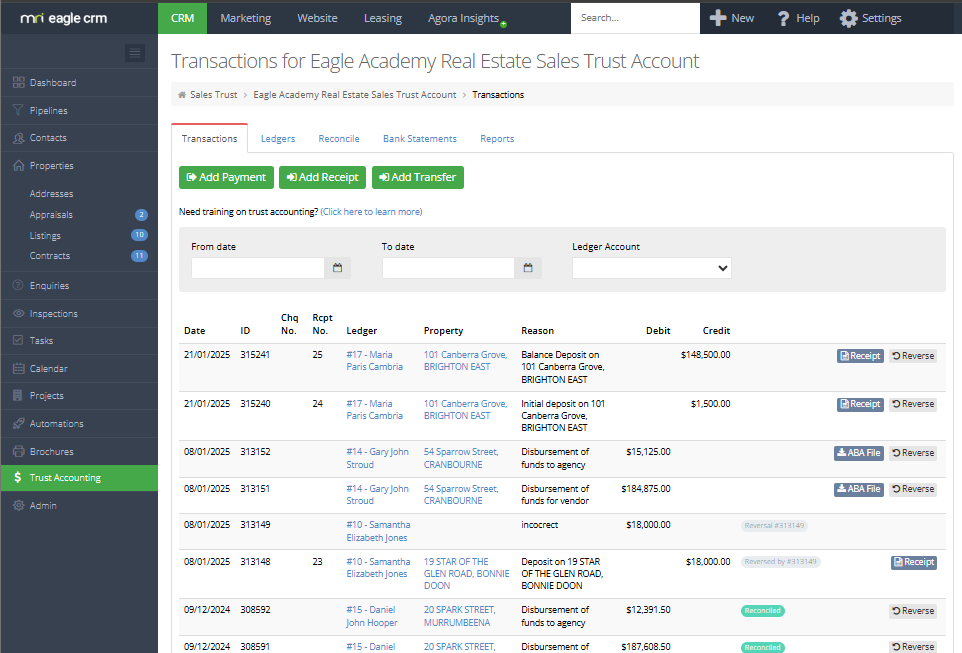Reverse transaction 315240
The width and height of the screenshot is (962, 653).
(x=913, y=404)
